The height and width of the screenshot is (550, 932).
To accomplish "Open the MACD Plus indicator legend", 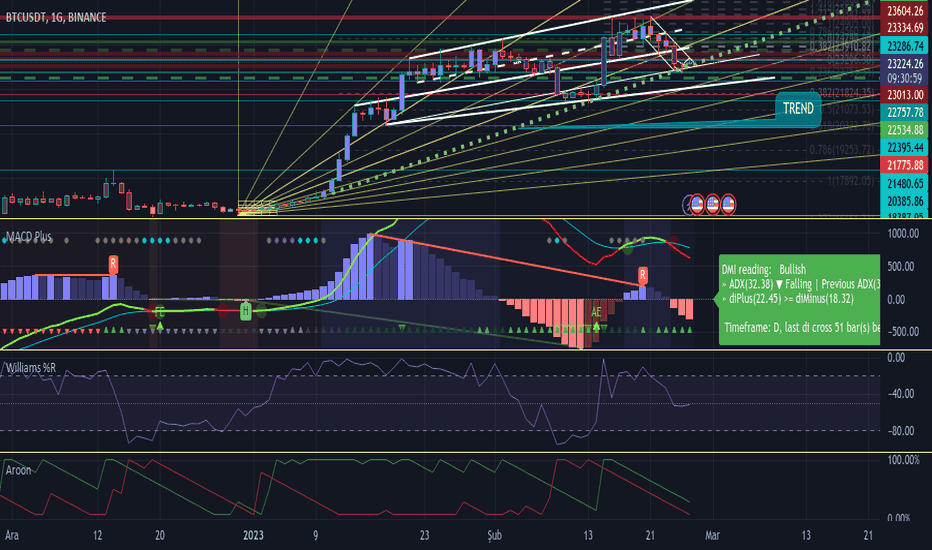I will [29, 237].
